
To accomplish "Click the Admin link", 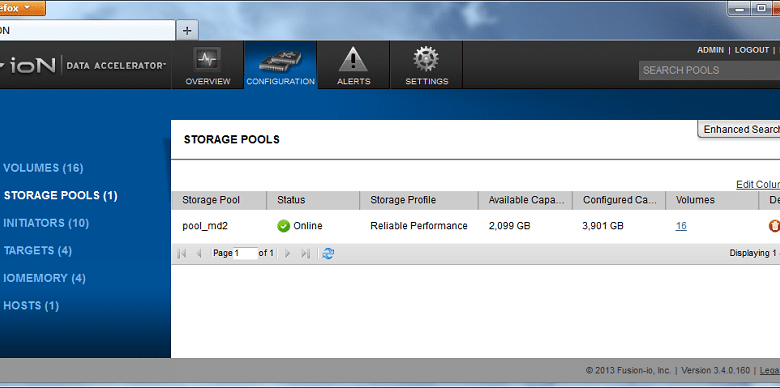I will 710,50.
